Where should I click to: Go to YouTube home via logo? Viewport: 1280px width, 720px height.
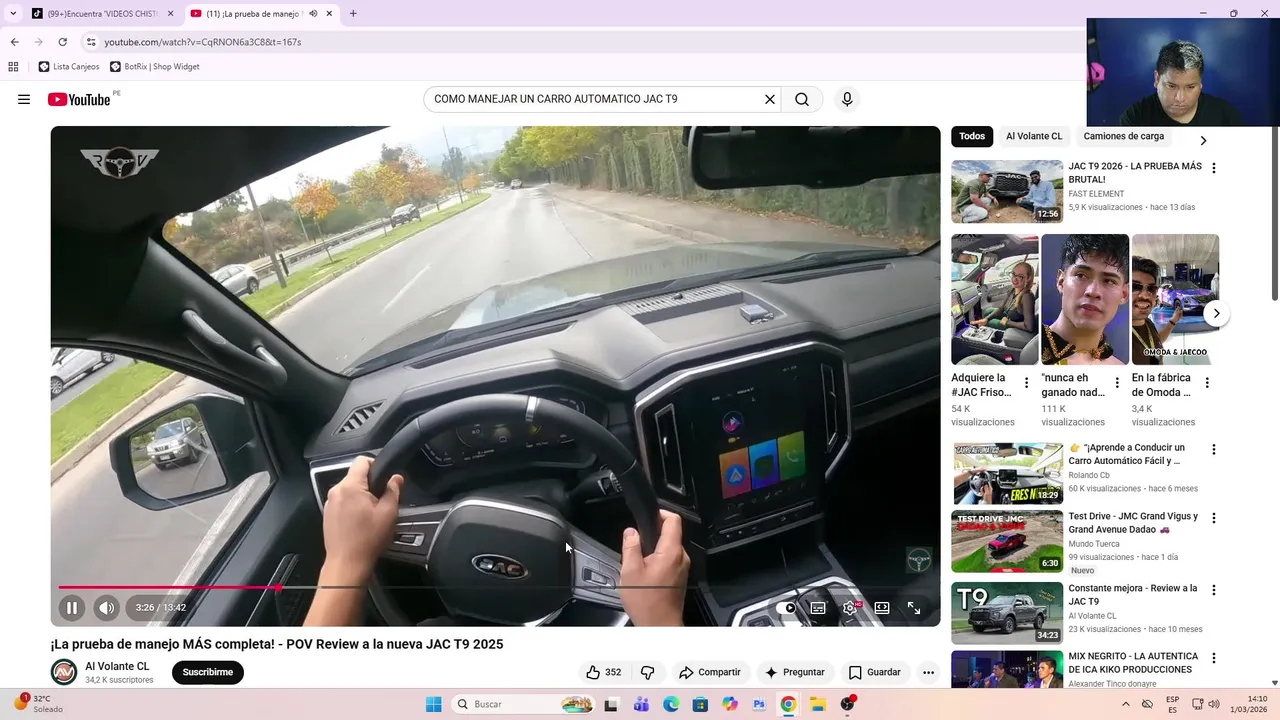point(79,99)
